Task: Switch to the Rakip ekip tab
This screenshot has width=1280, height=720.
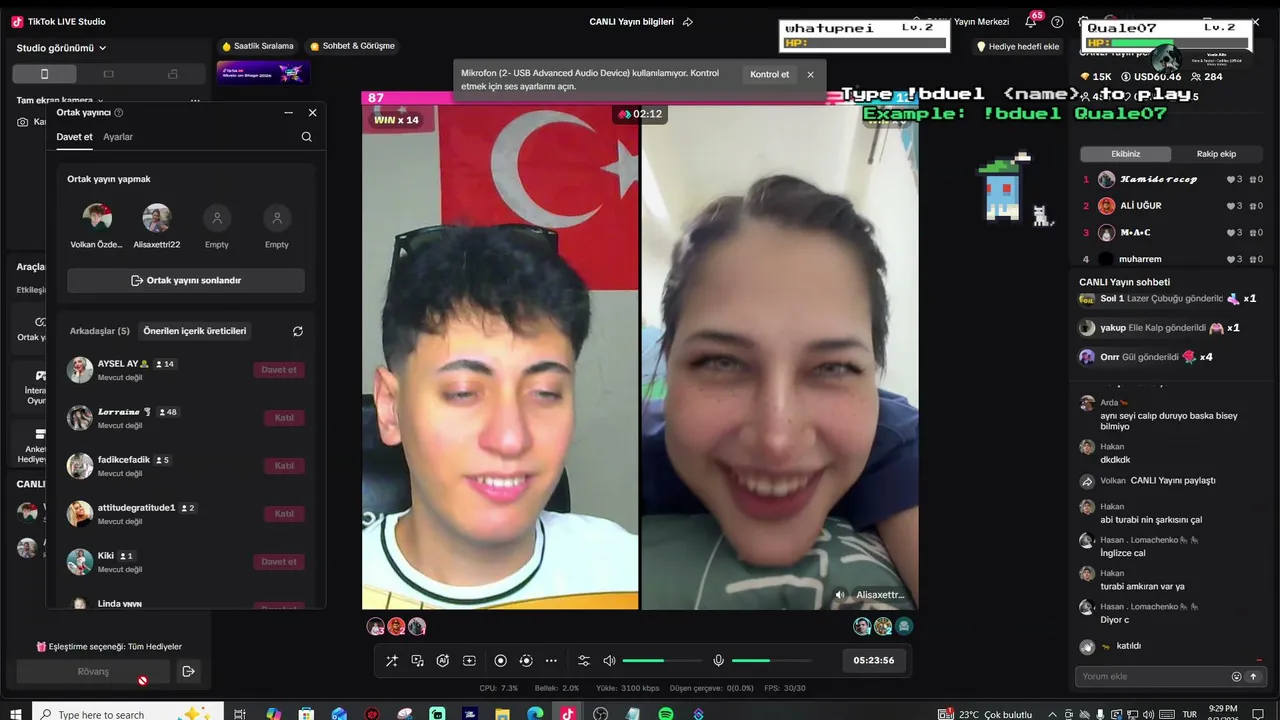Action: click(1217, 154)
